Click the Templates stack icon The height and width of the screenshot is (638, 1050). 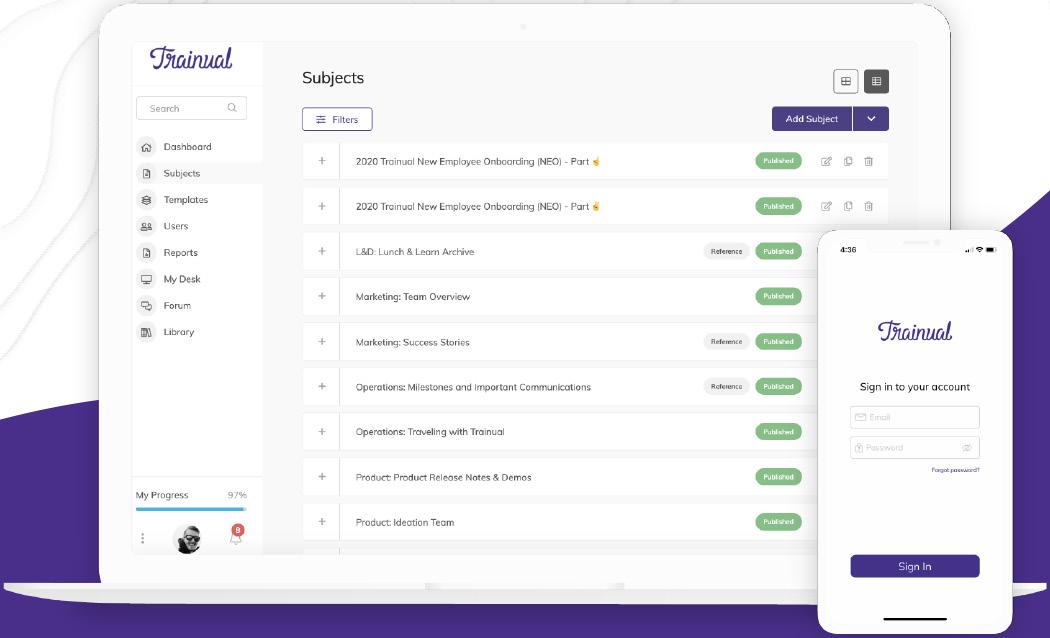(146, 200)
